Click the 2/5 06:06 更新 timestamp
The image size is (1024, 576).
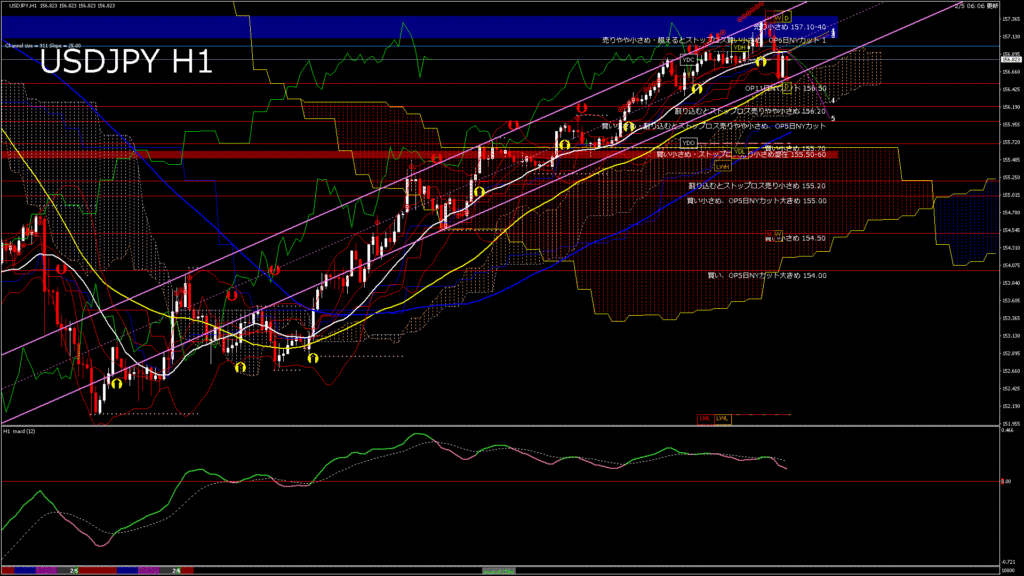[975, 5]
